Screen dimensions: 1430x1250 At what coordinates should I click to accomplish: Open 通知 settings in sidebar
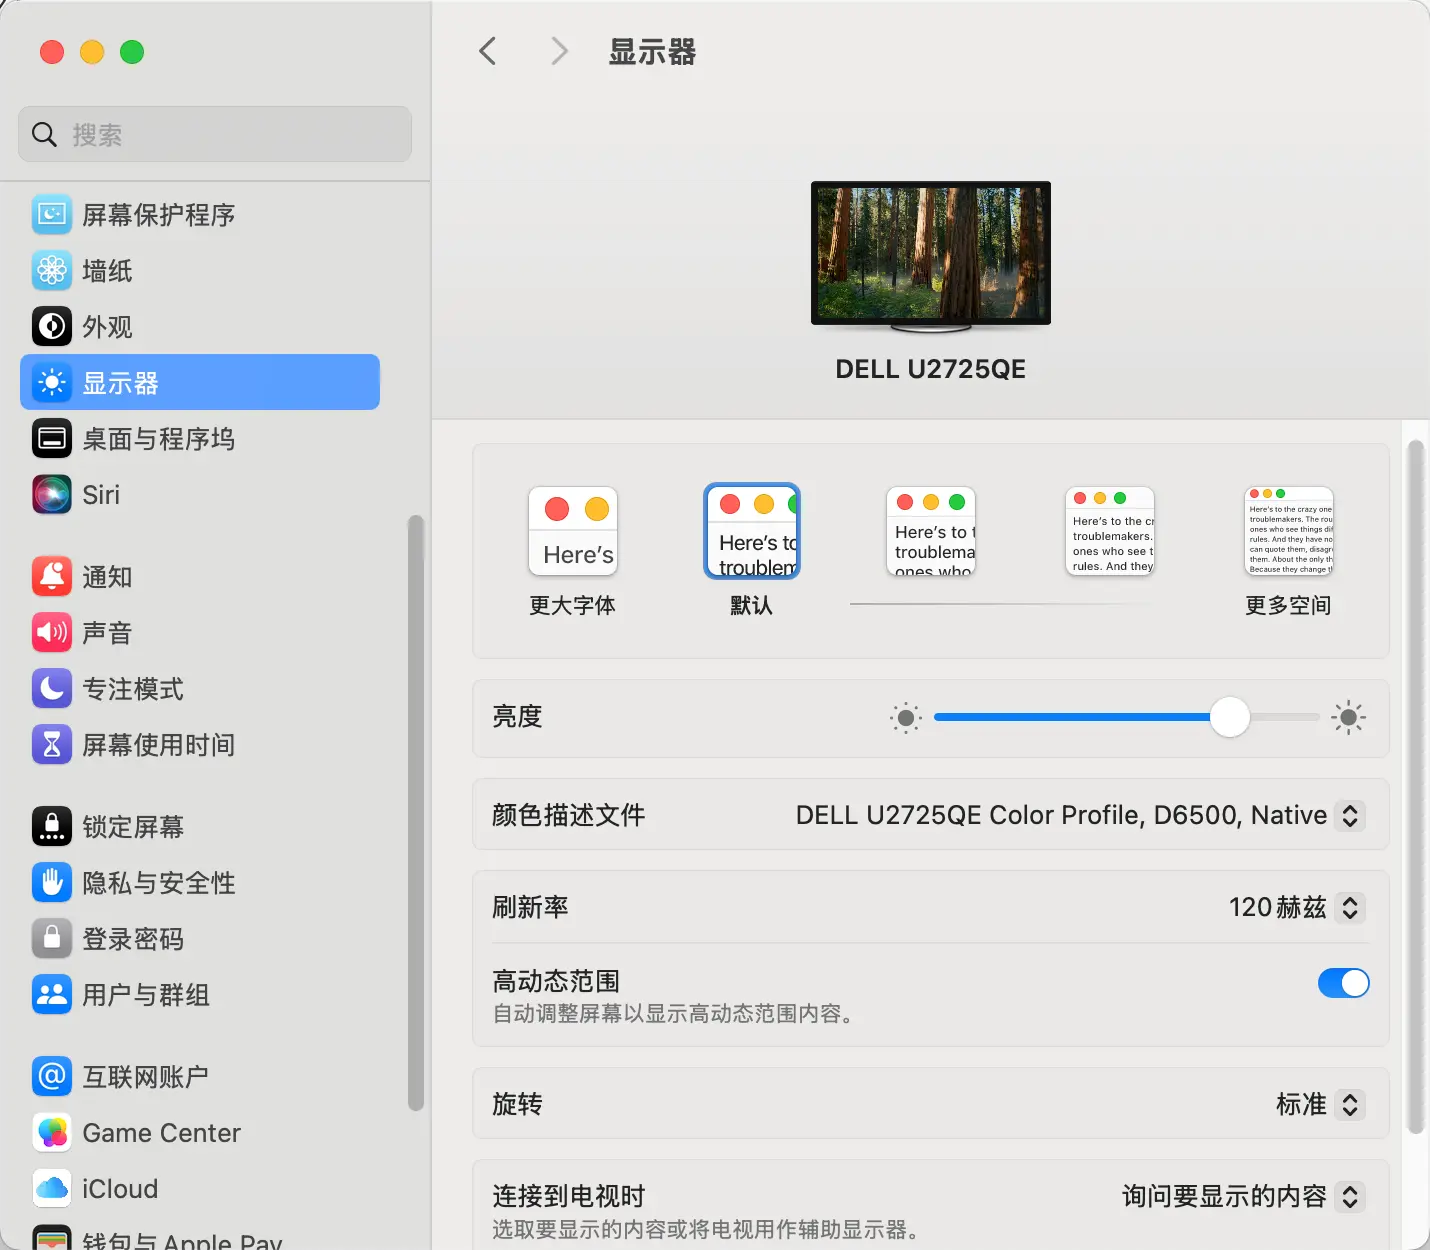[200, 576]
